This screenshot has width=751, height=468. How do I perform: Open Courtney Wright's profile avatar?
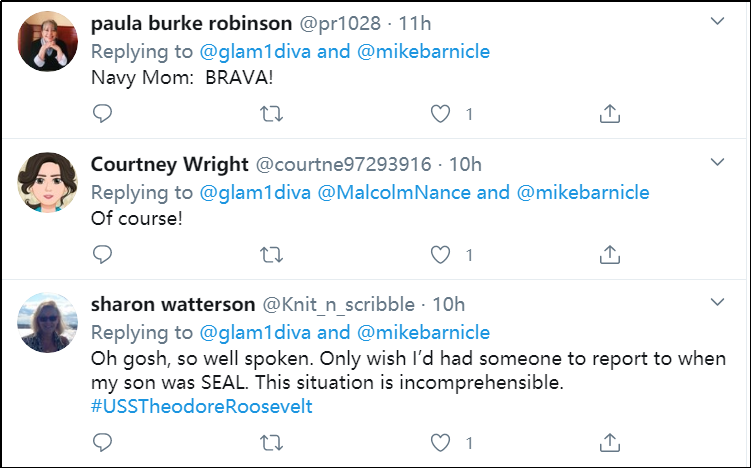point(46,183)
